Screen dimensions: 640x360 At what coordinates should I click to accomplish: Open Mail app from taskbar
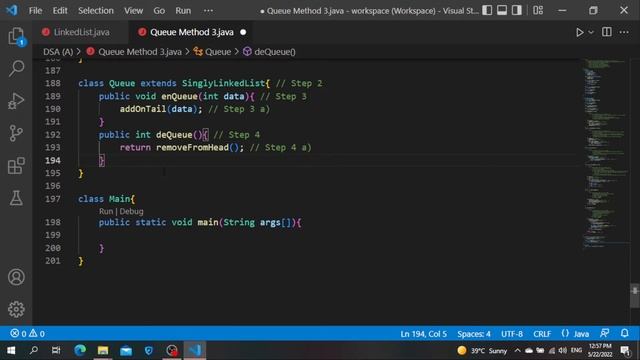(x=126, y=351)
